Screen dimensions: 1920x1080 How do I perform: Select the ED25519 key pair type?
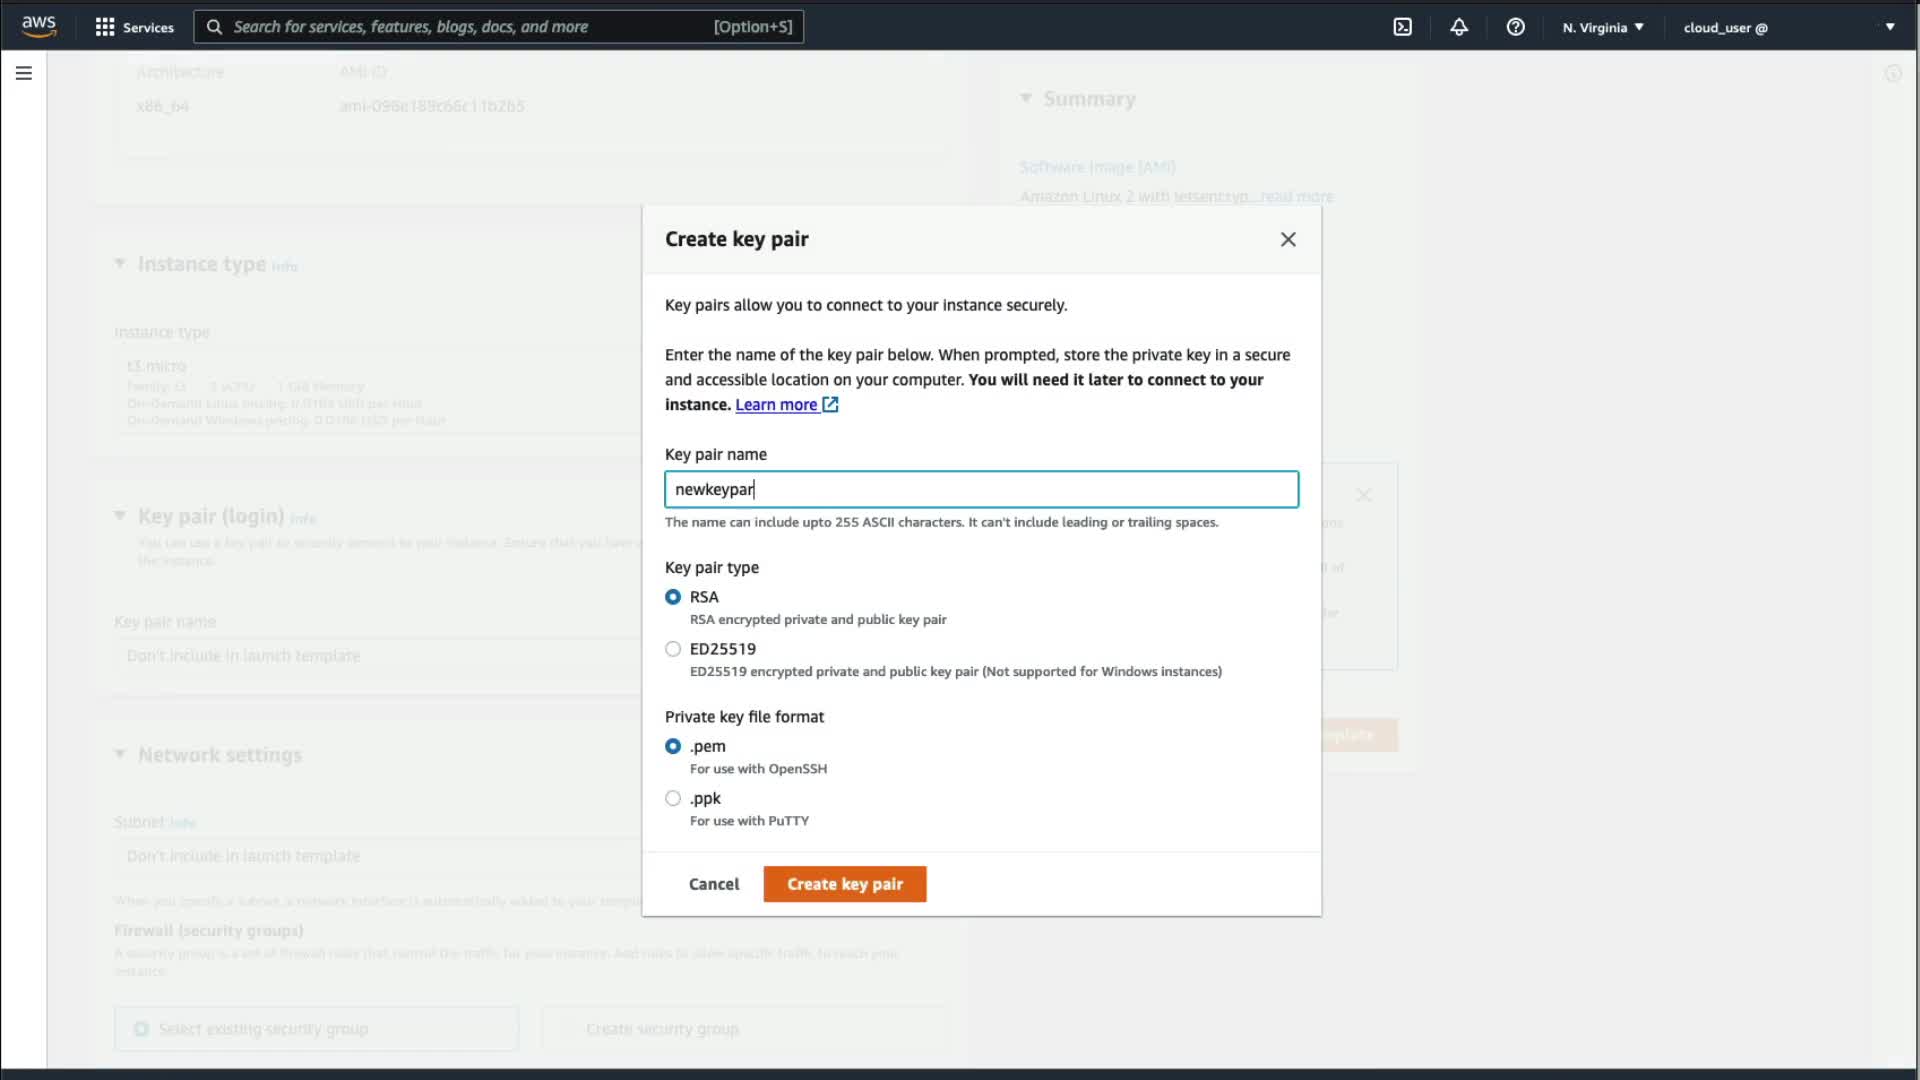click(x=673, y=649)
